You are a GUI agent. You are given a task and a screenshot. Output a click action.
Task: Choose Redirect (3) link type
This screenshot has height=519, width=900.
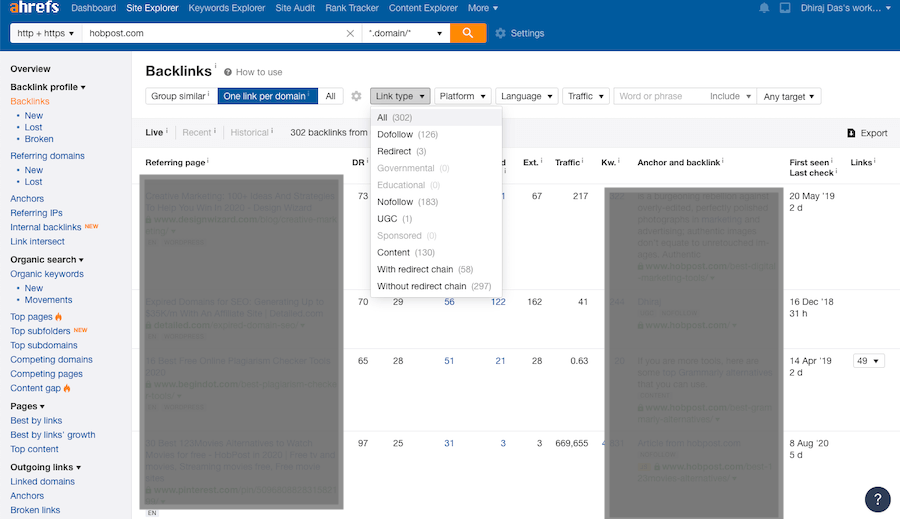437,152
